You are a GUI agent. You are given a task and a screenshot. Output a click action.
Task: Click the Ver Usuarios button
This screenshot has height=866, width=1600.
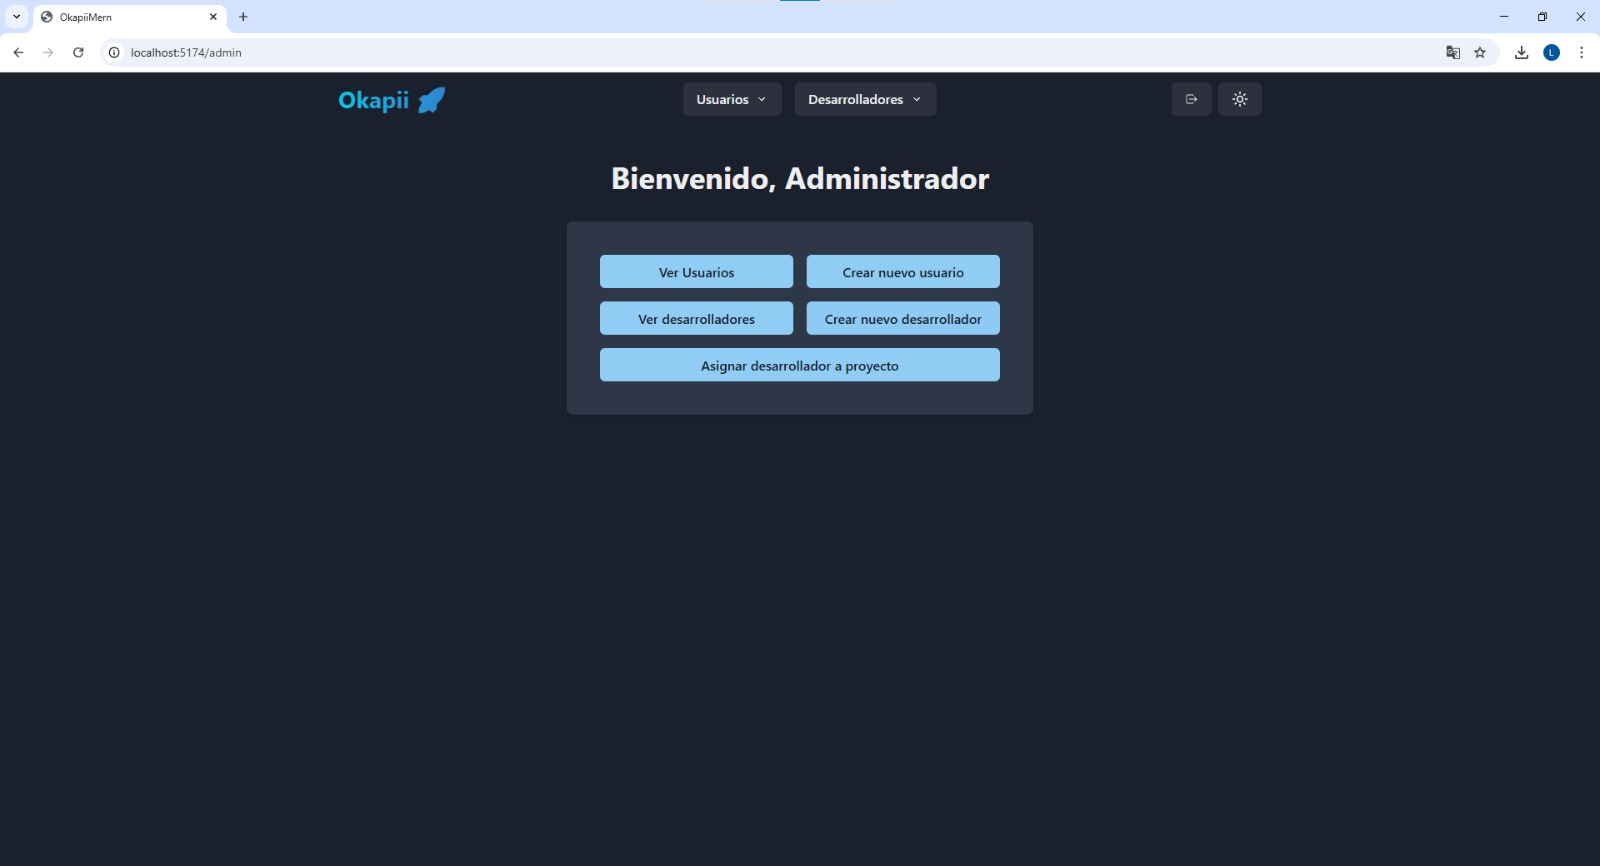[696, 272]
